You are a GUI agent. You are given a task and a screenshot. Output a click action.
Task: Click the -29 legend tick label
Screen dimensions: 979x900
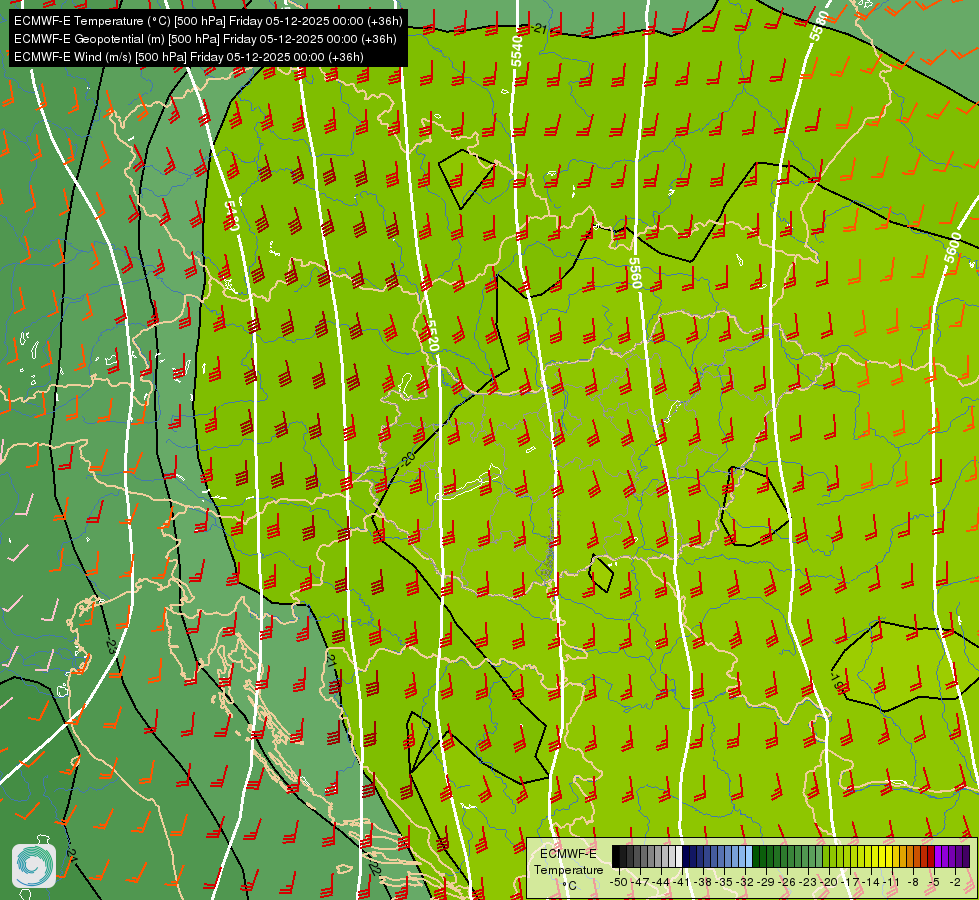coord(766,882)
